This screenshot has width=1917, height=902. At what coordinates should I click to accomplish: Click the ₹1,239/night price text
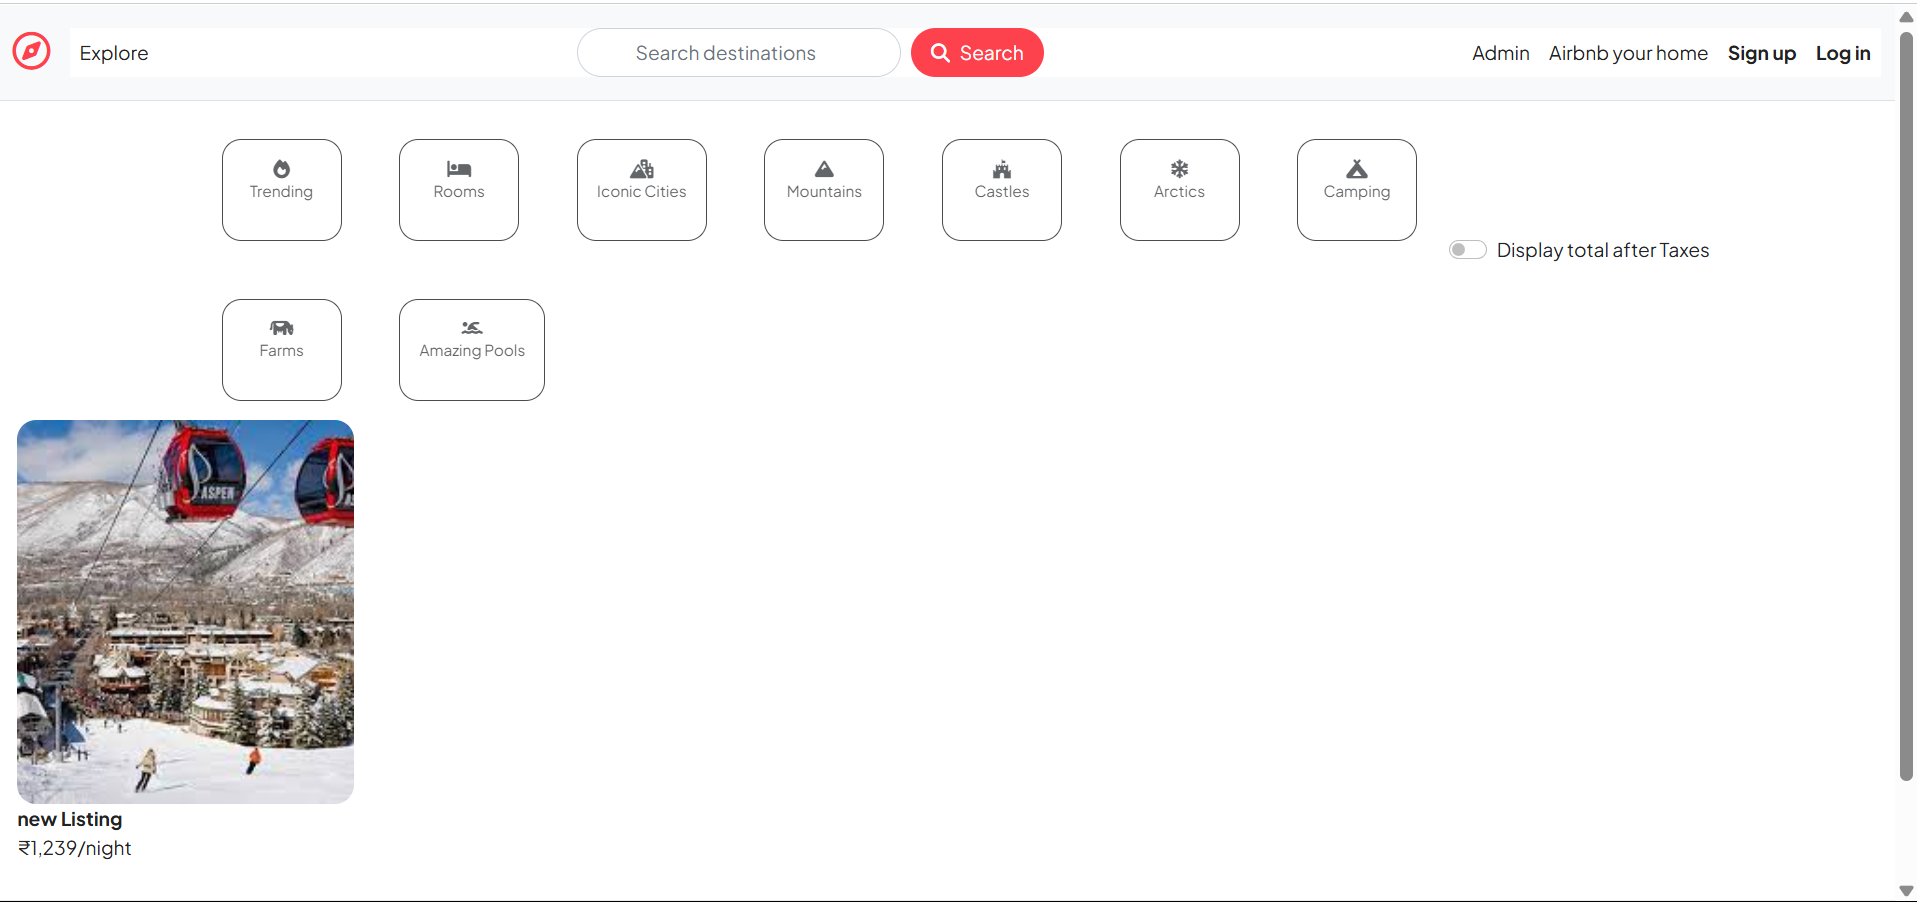[75, 848]
